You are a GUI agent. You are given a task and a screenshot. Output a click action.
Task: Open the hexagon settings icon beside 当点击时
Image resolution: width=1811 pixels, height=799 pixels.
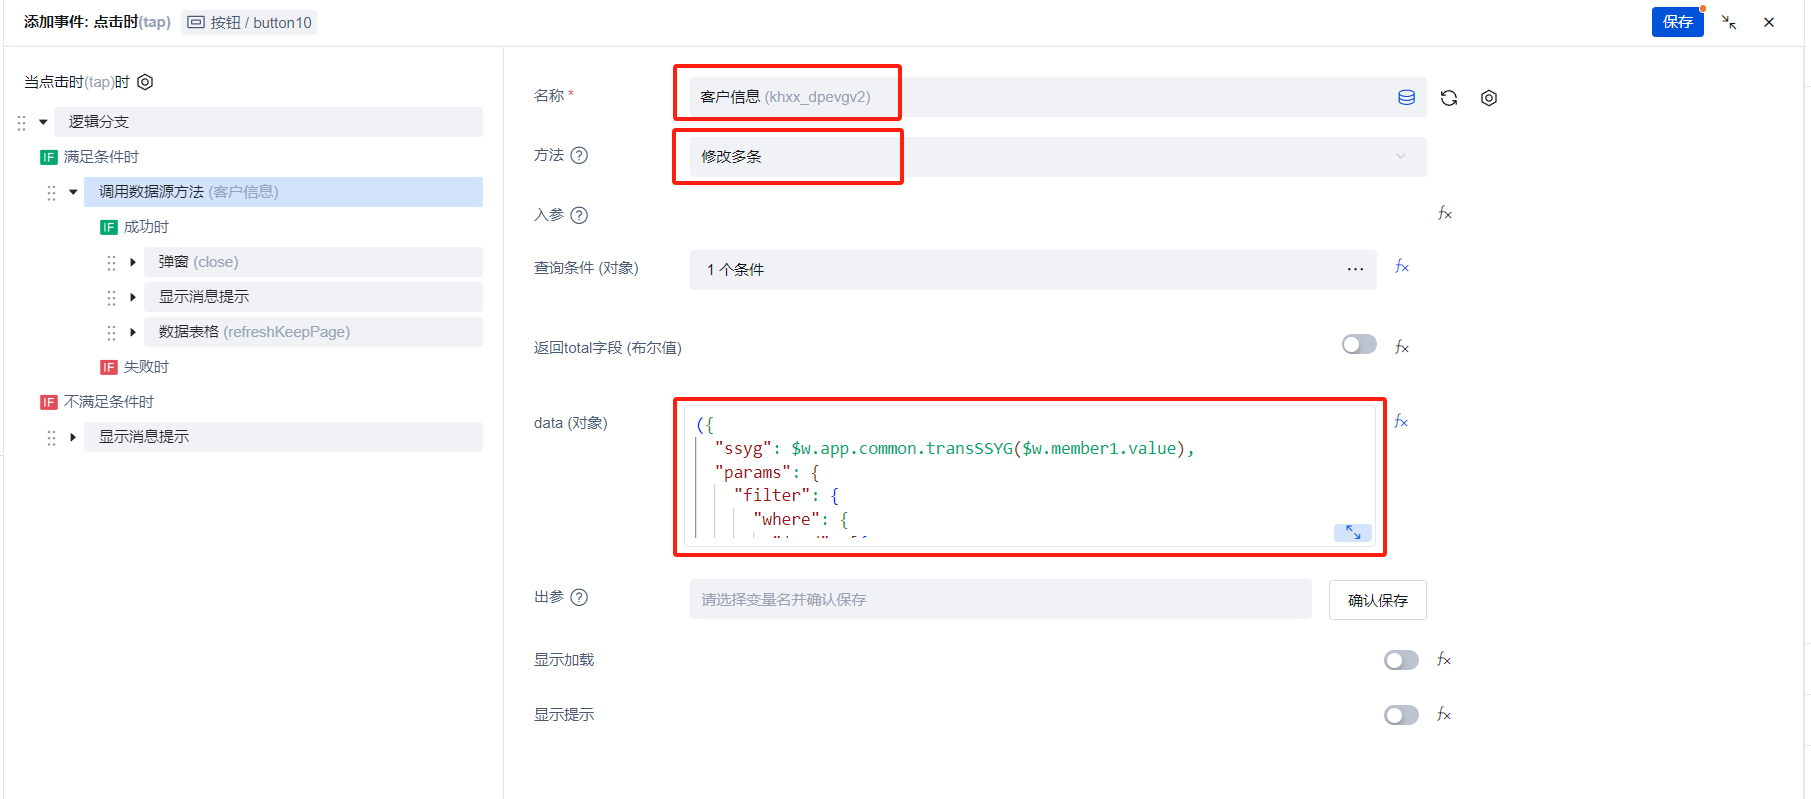tap(145, 82)
